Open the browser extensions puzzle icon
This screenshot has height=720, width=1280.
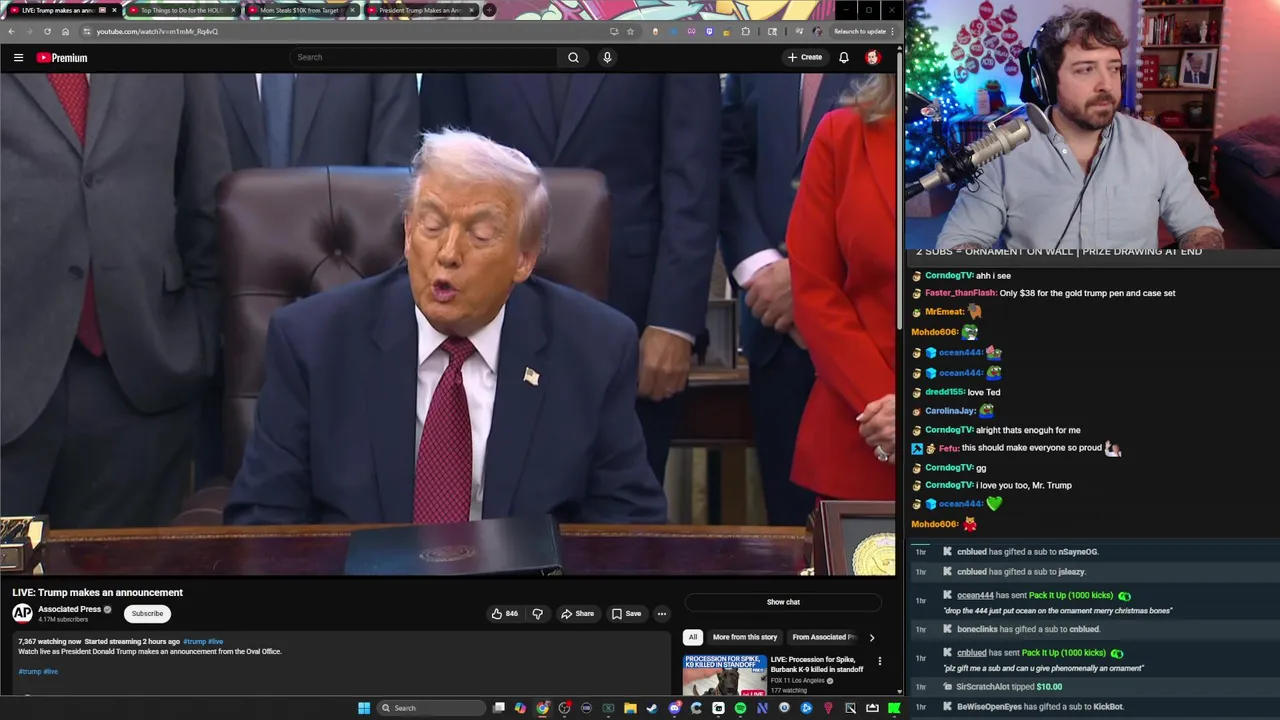click(745, 31)
